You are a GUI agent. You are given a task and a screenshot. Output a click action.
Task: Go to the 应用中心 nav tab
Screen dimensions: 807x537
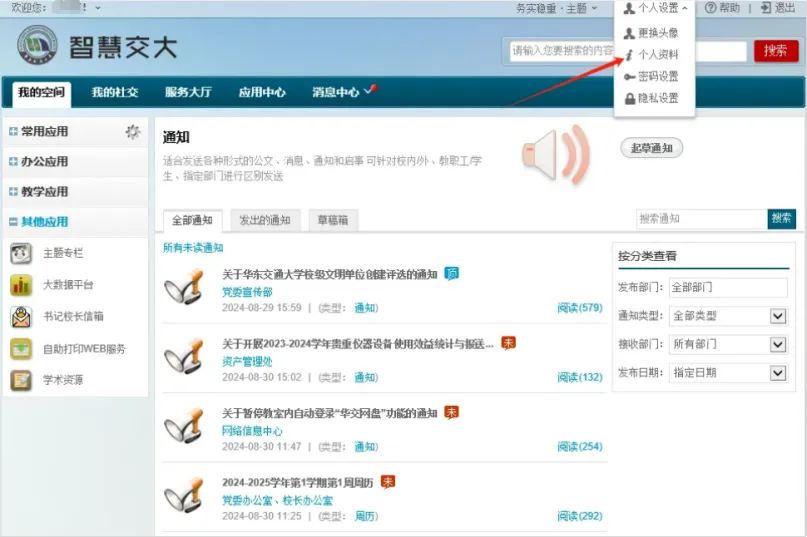click(x=262, y=93)
